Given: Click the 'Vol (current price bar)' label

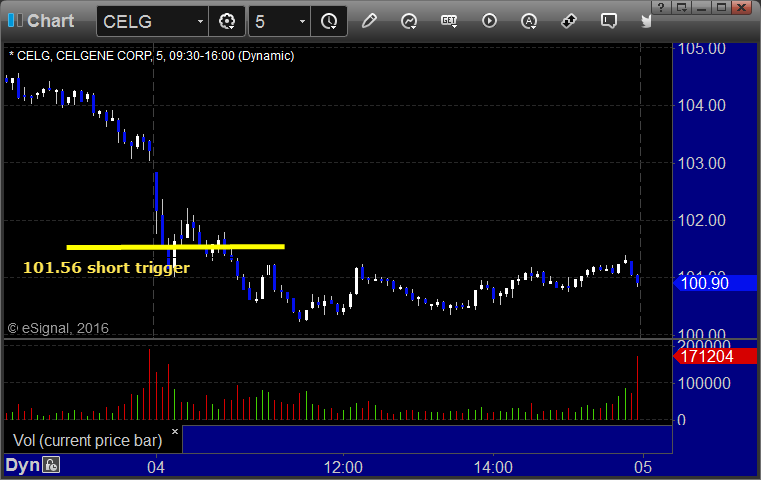Looking at the screenshot, I should coord(88,440).
